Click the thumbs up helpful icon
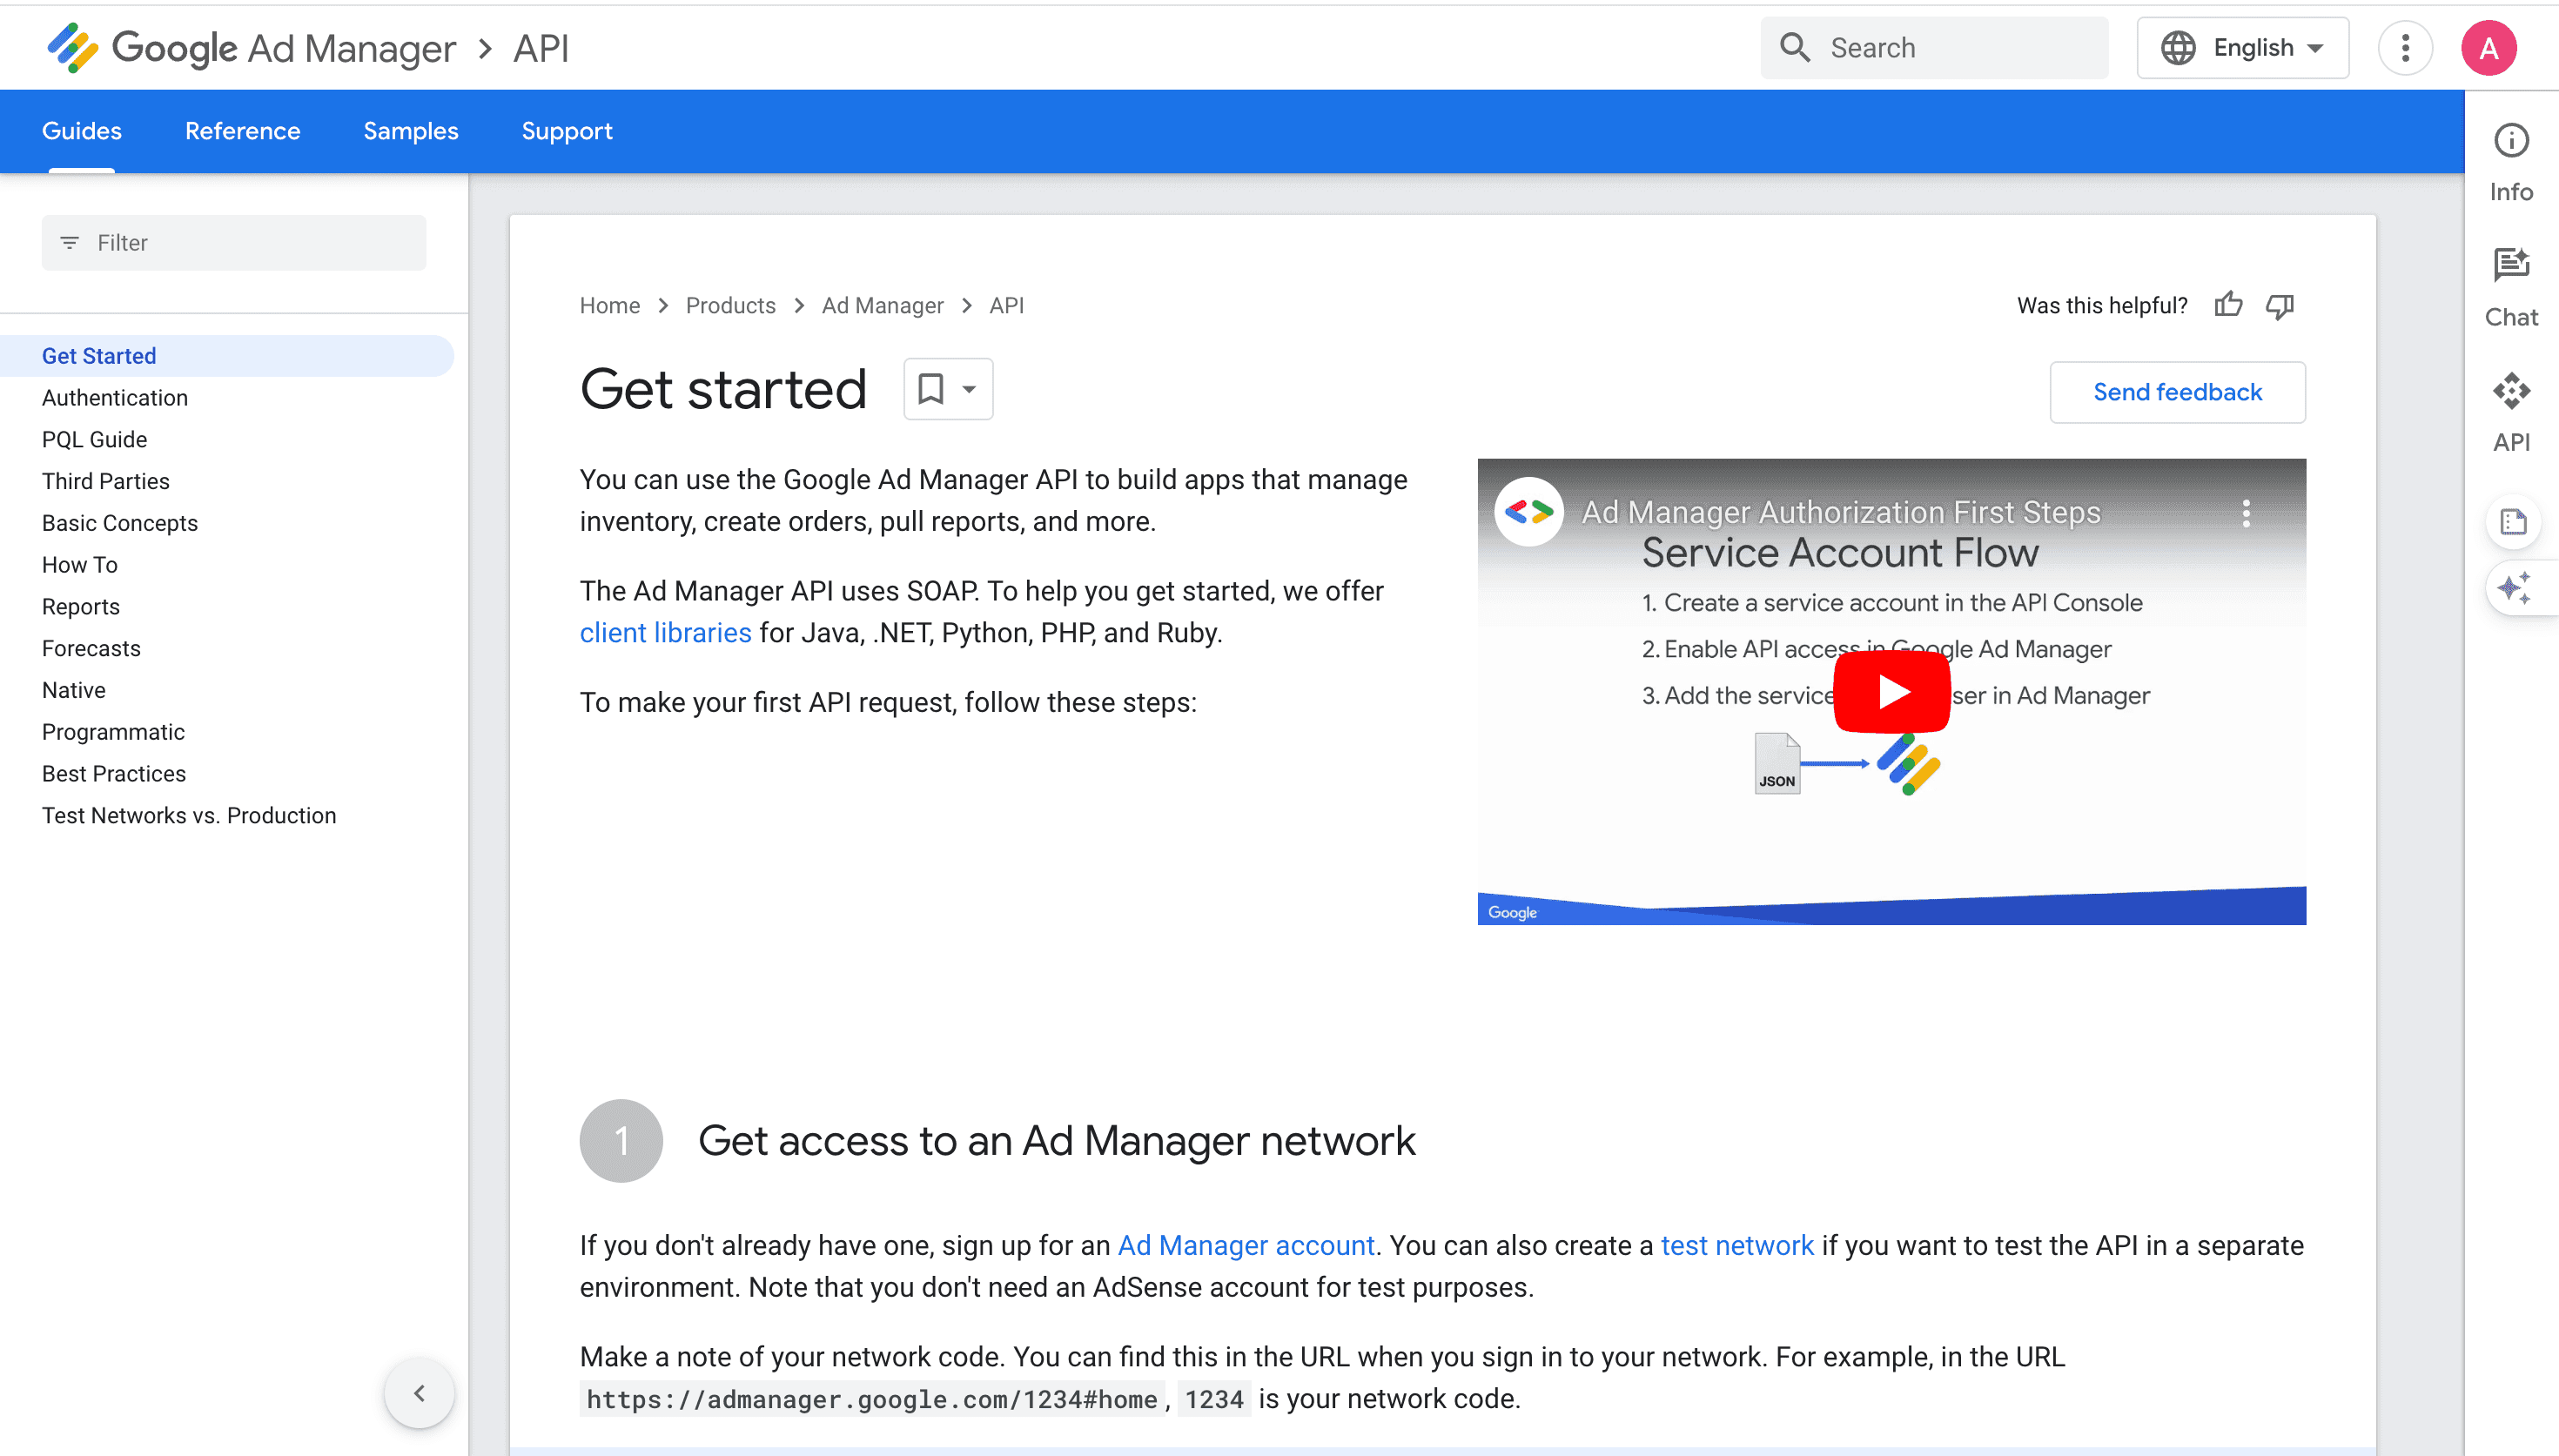Image resolution: width=2559 pixels, height=1456 pixels. tap(2228, 305)
